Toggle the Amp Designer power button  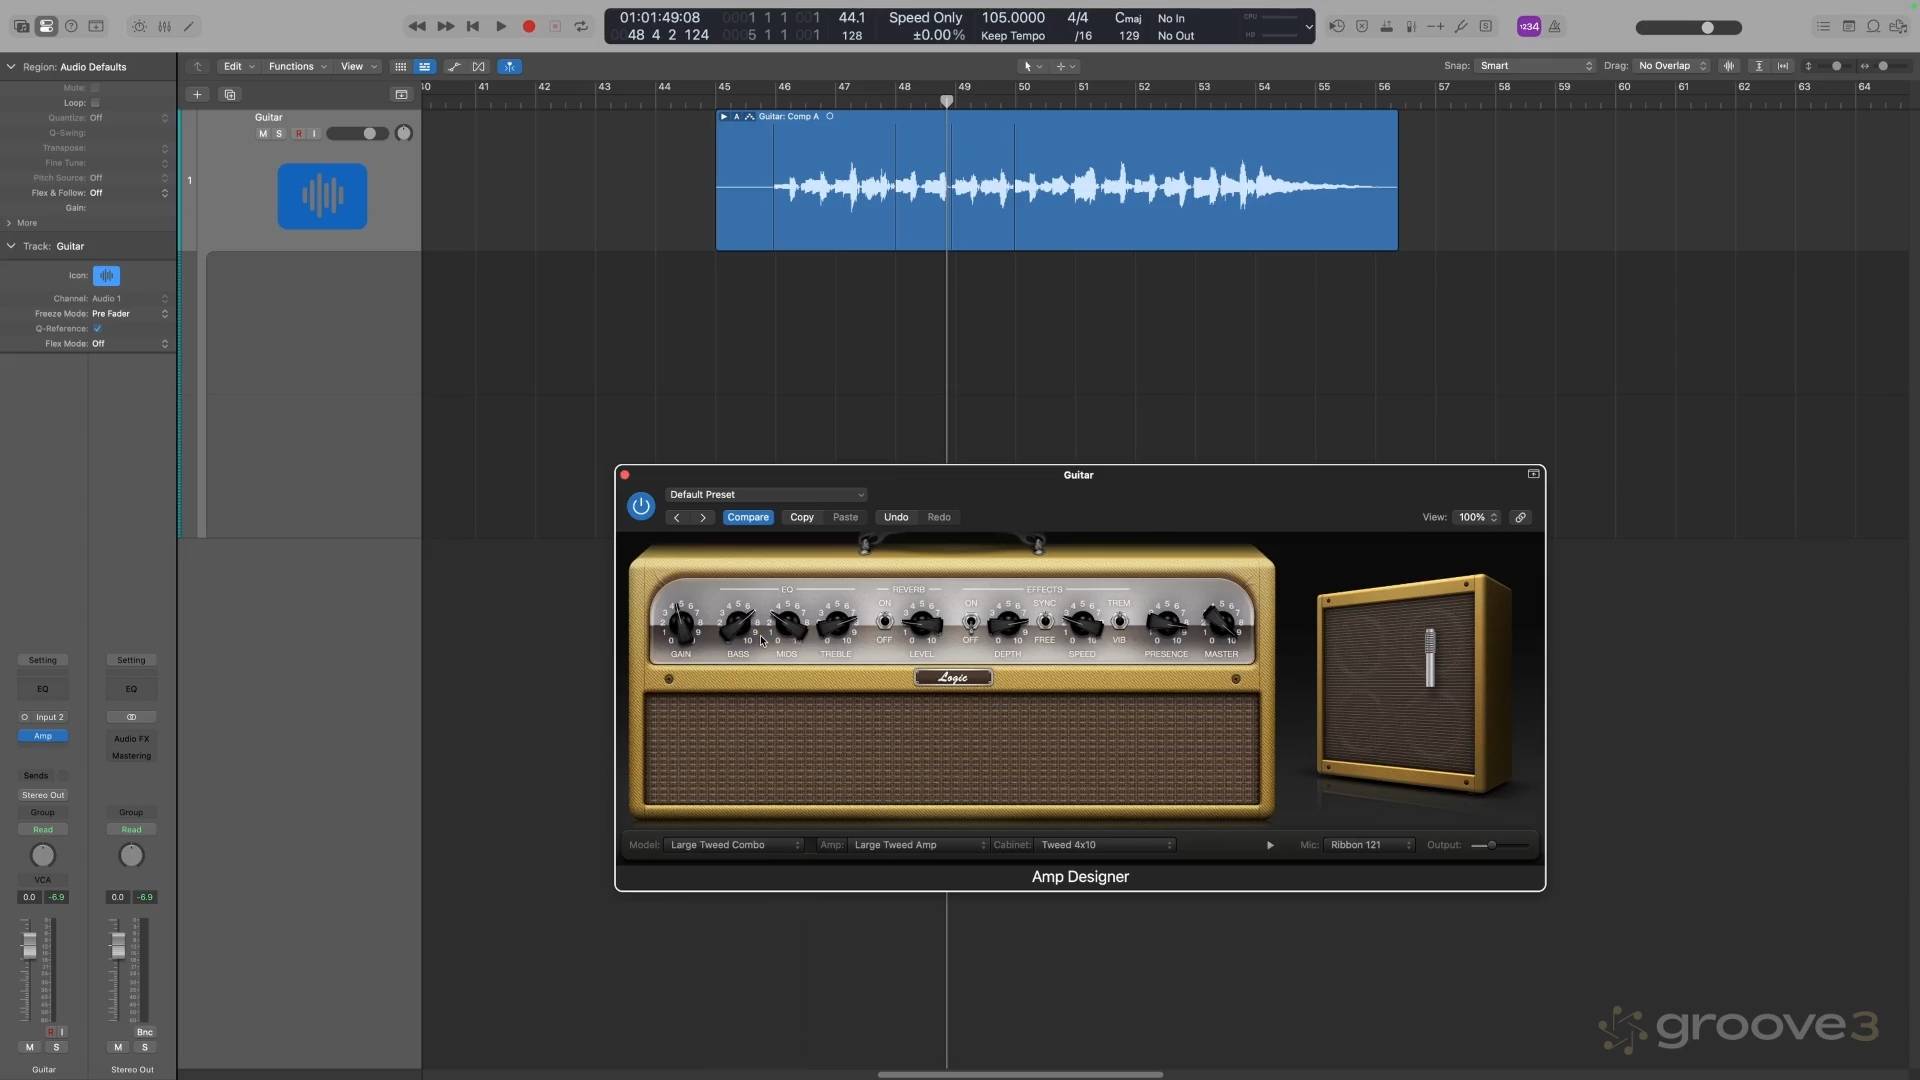coord(641,506)
